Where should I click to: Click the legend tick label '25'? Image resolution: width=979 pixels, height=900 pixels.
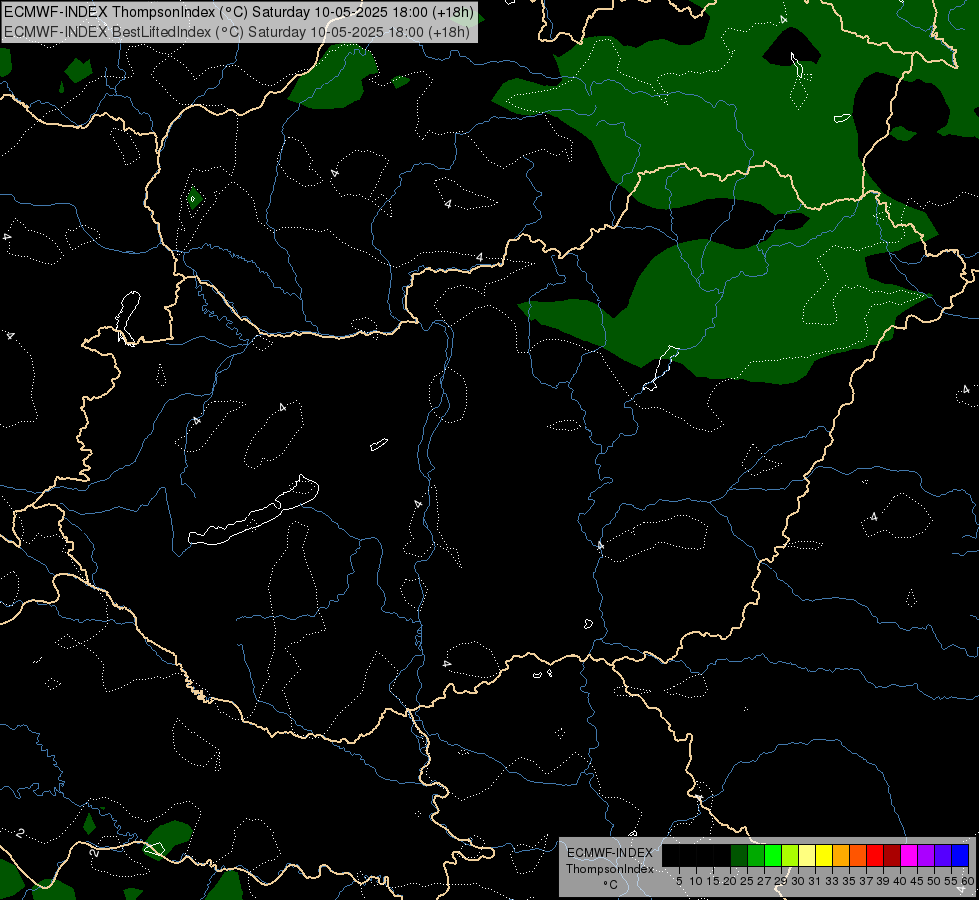point(747,881)
